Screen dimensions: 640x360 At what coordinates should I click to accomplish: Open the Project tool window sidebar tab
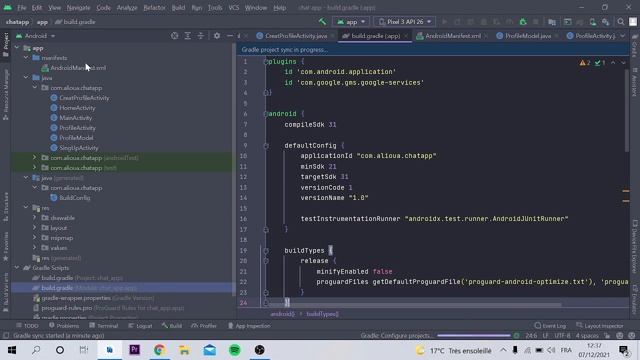5,45
